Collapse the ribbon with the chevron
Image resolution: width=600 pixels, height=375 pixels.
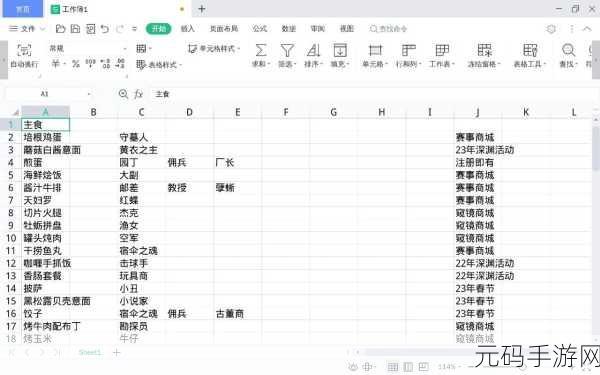tap(587, 29)
